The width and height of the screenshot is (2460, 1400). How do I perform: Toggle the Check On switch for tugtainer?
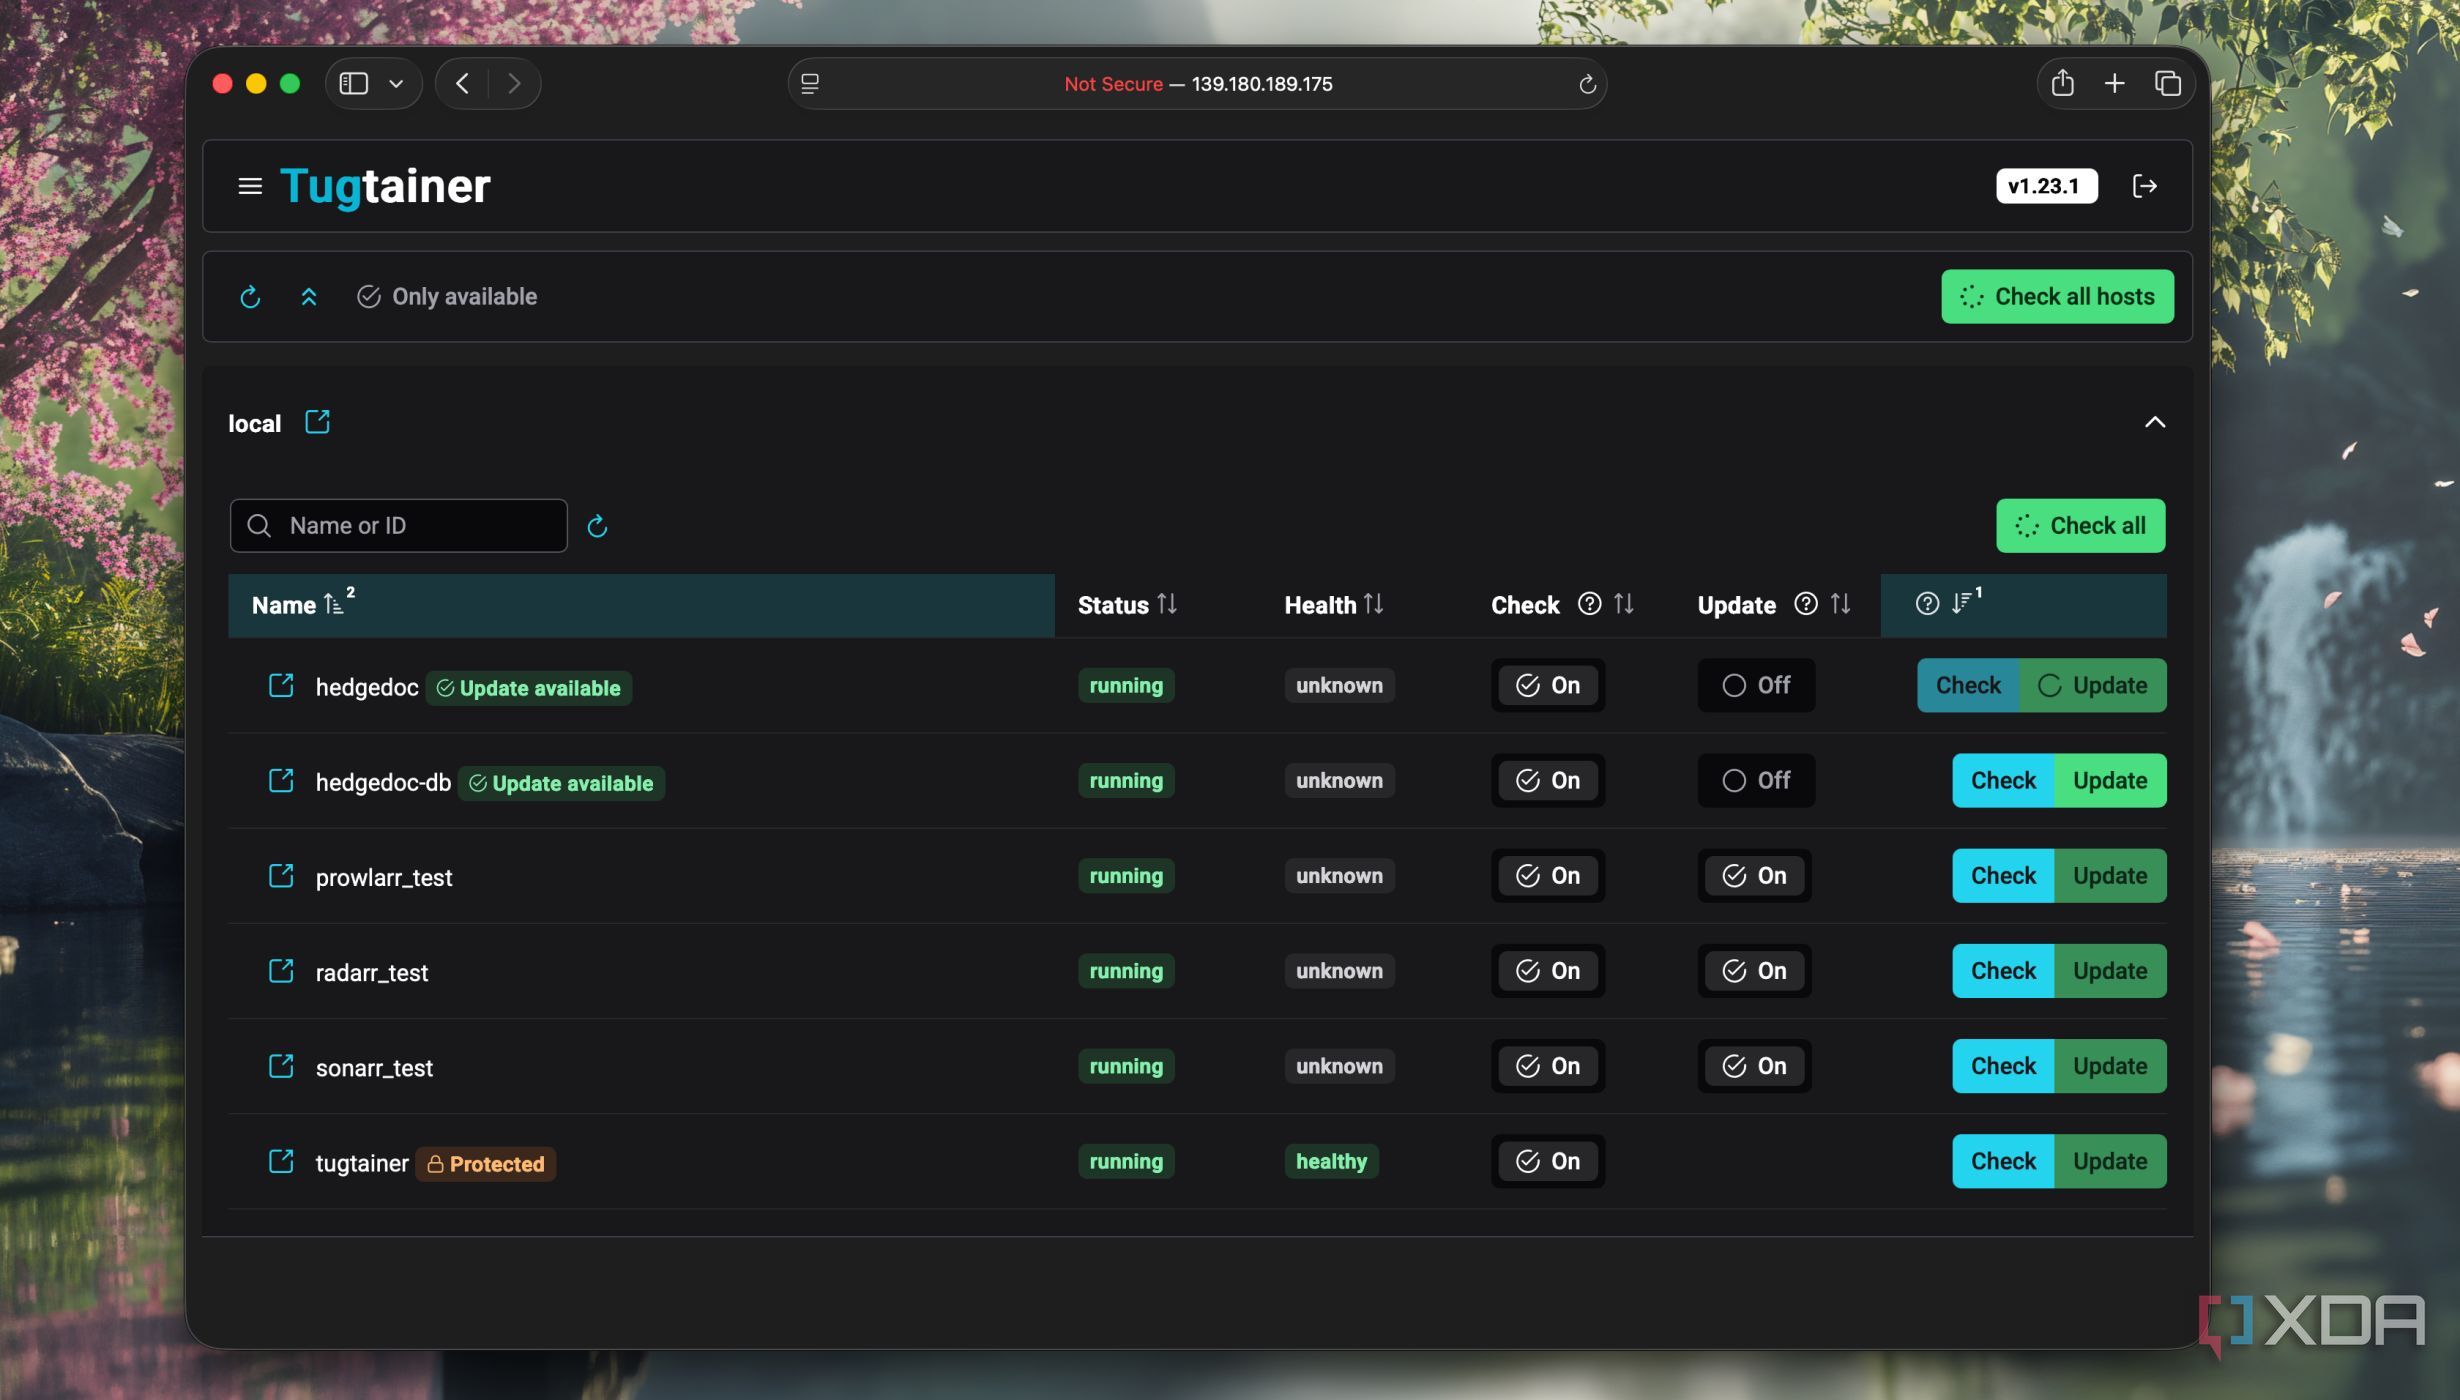pos(1548,1161)
